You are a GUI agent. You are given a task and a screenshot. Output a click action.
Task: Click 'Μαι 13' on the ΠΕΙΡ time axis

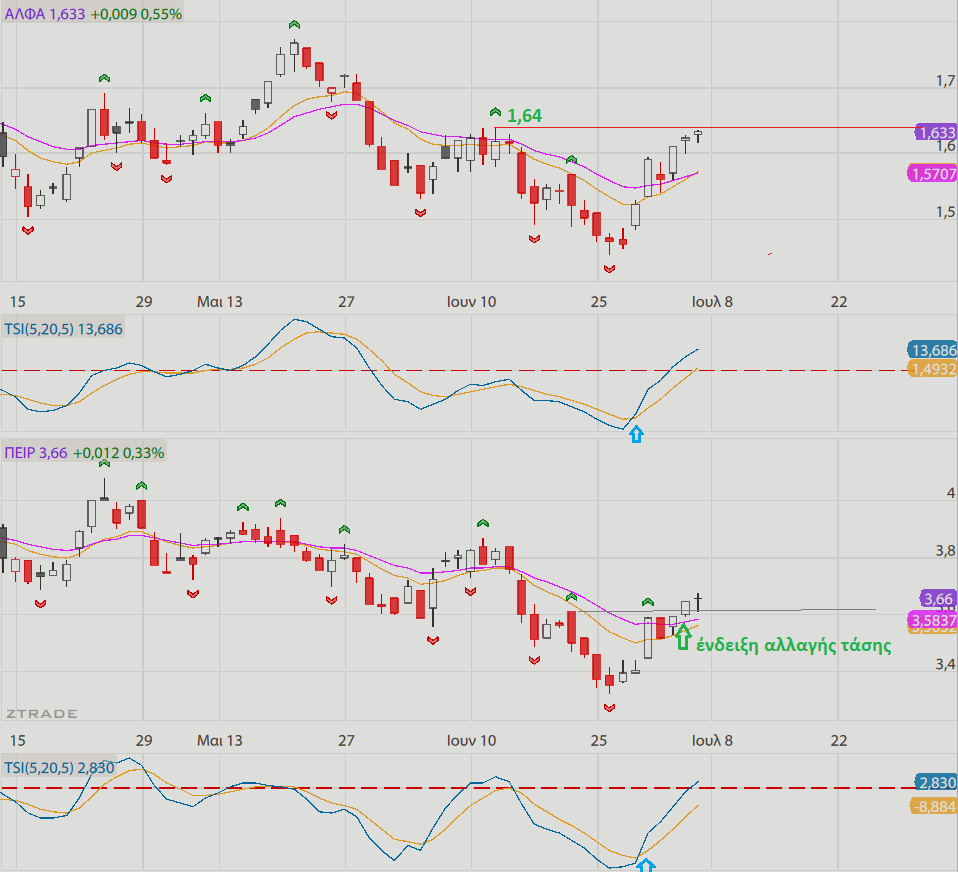(x=219, y=741)
